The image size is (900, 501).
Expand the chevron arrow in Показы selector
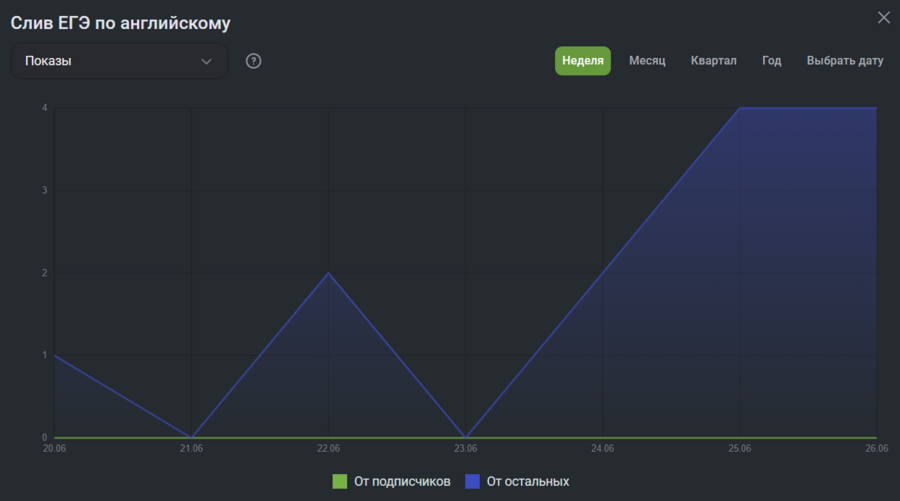tap(206, 61)
